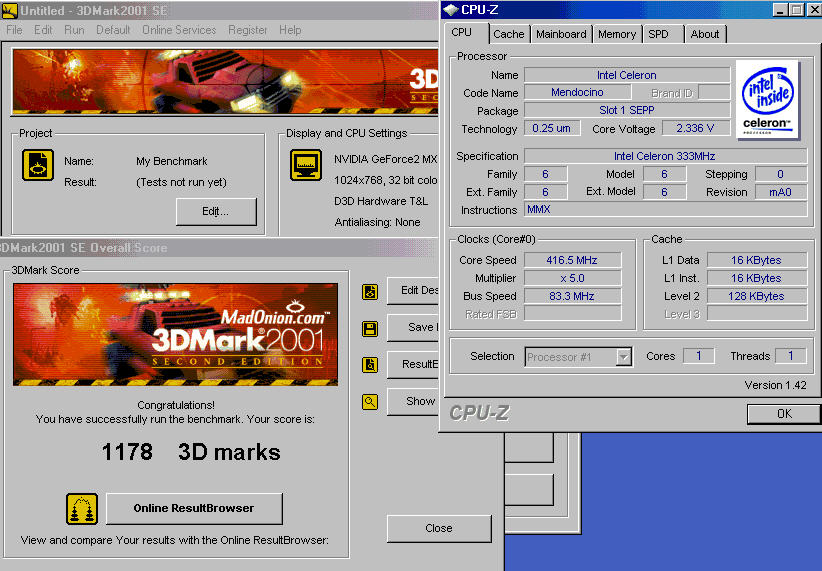Viewport: 822px width, 571px height.
Task: Click the icon beside the ResultBrowser button
Action: click(370, 365)
